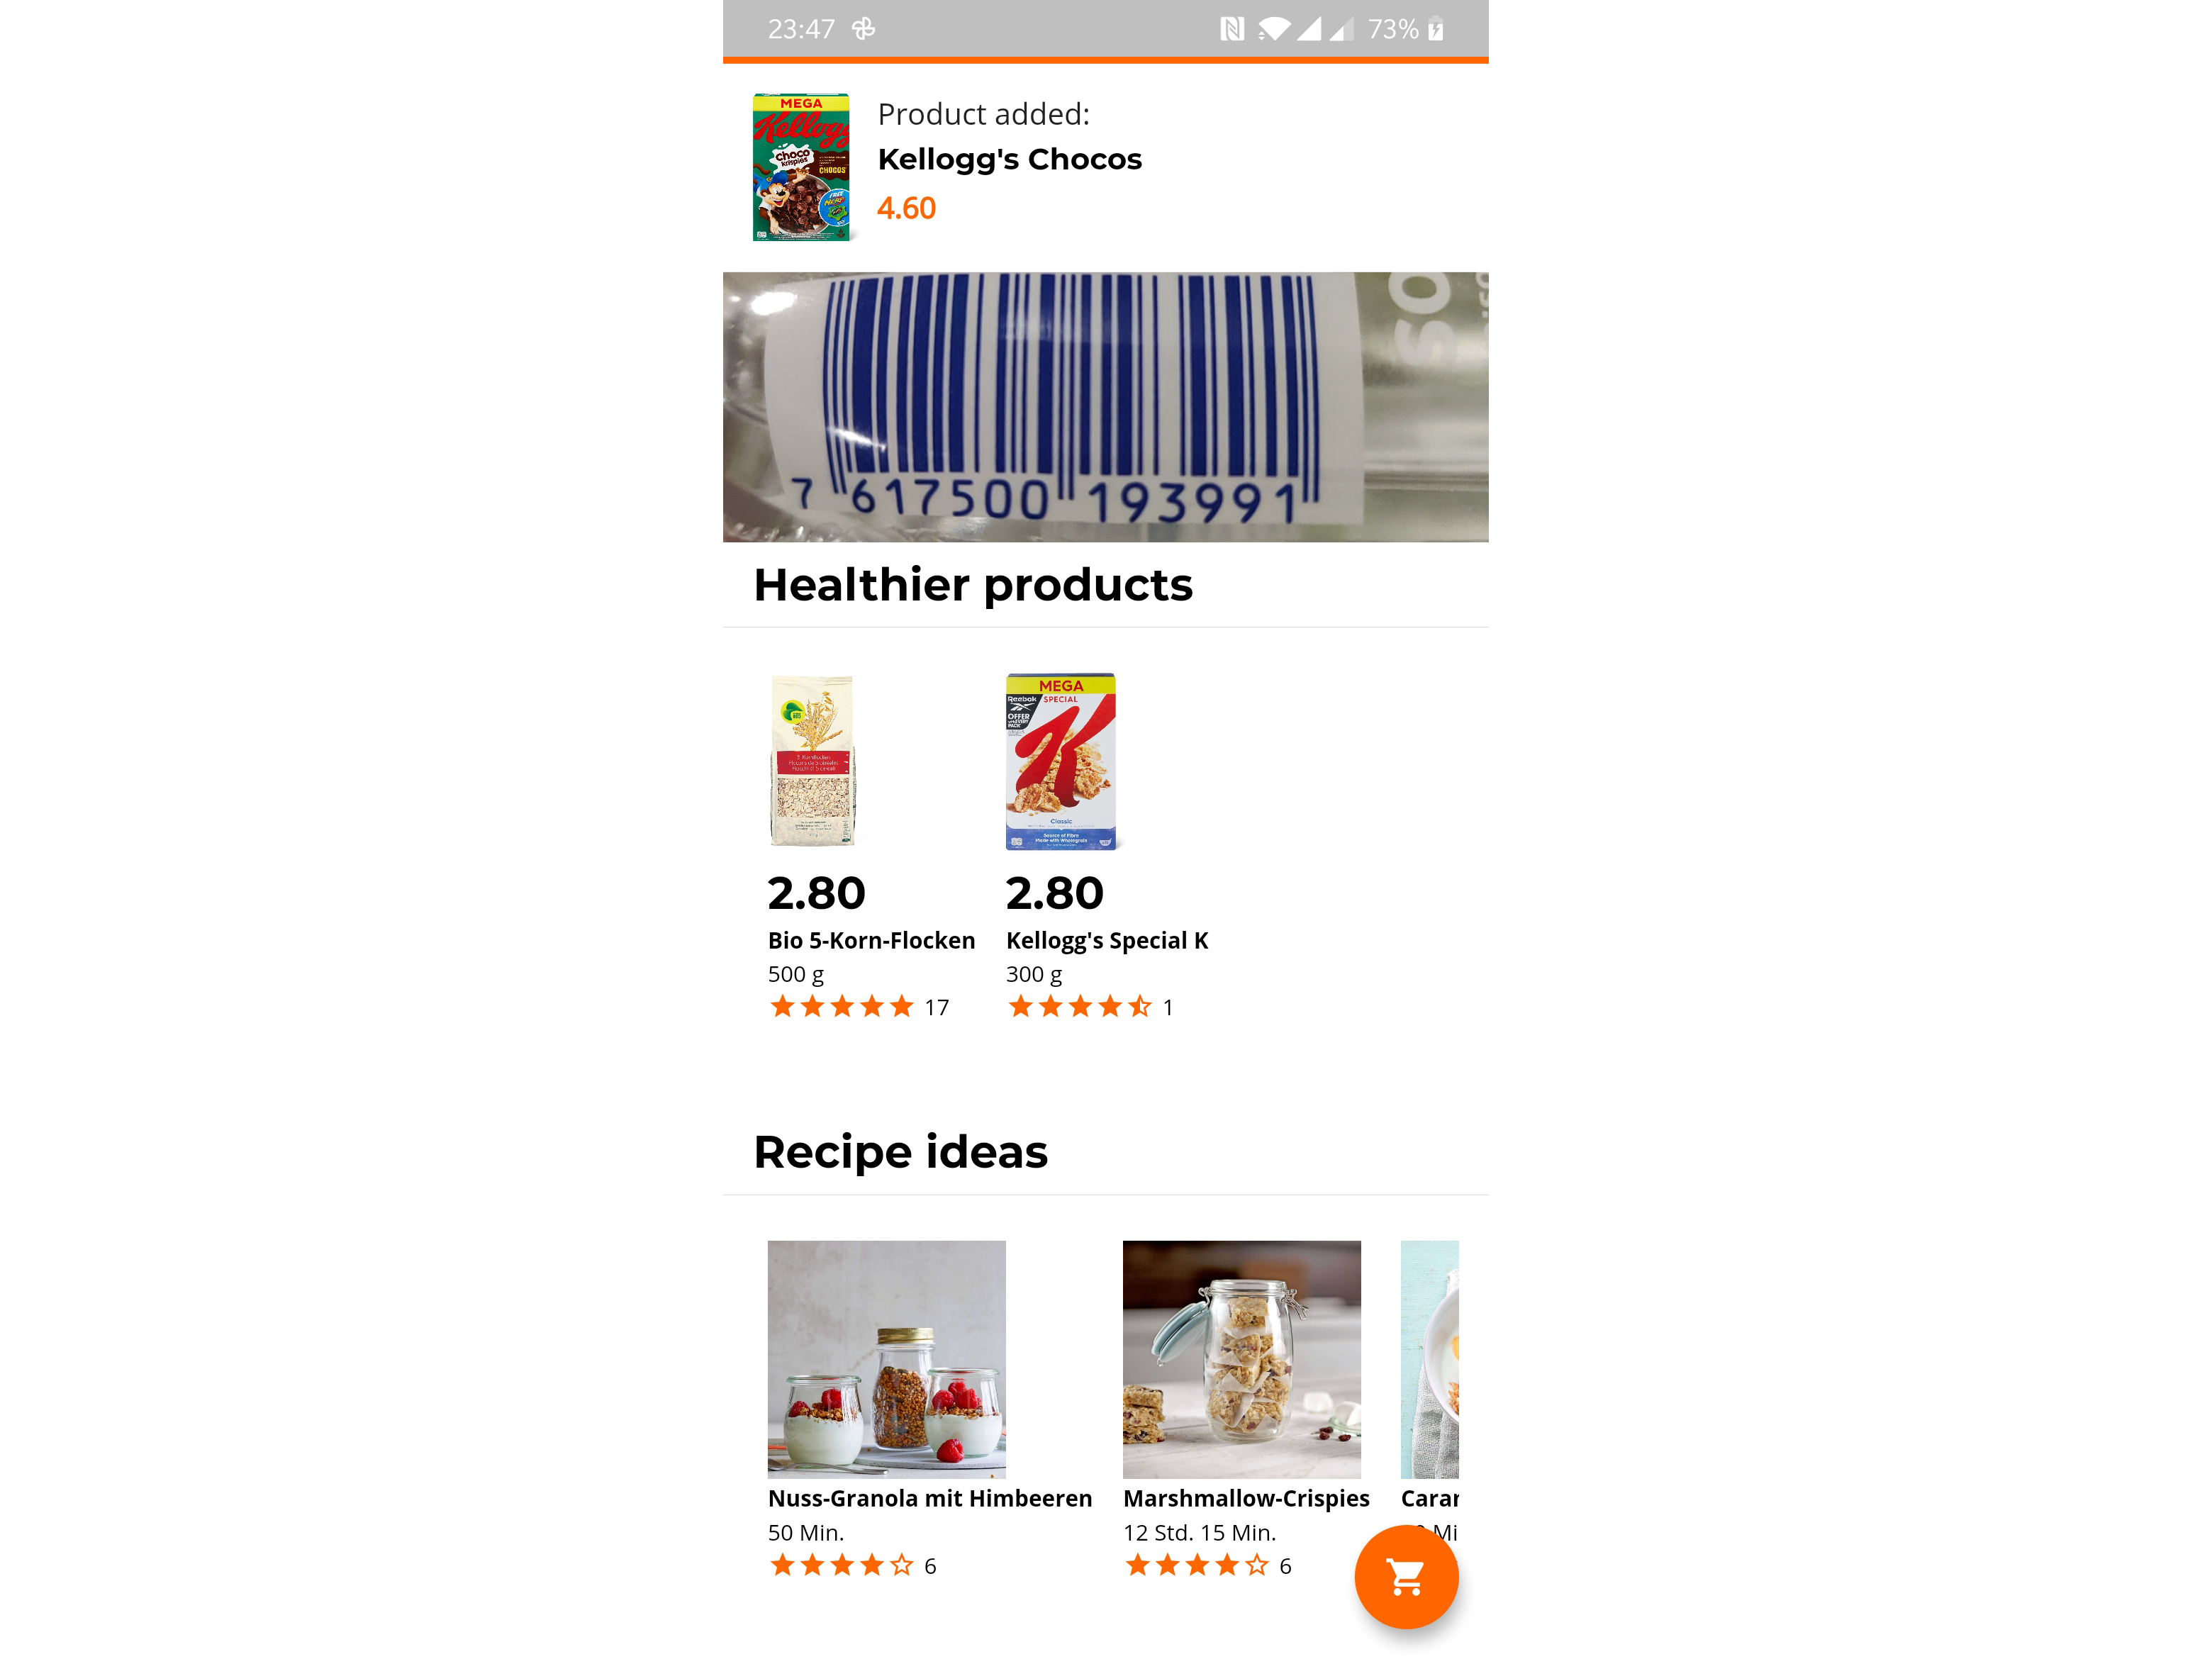
Task: Select the Bio 5-Korn-Flocken product name
Action: coord(872,940)
